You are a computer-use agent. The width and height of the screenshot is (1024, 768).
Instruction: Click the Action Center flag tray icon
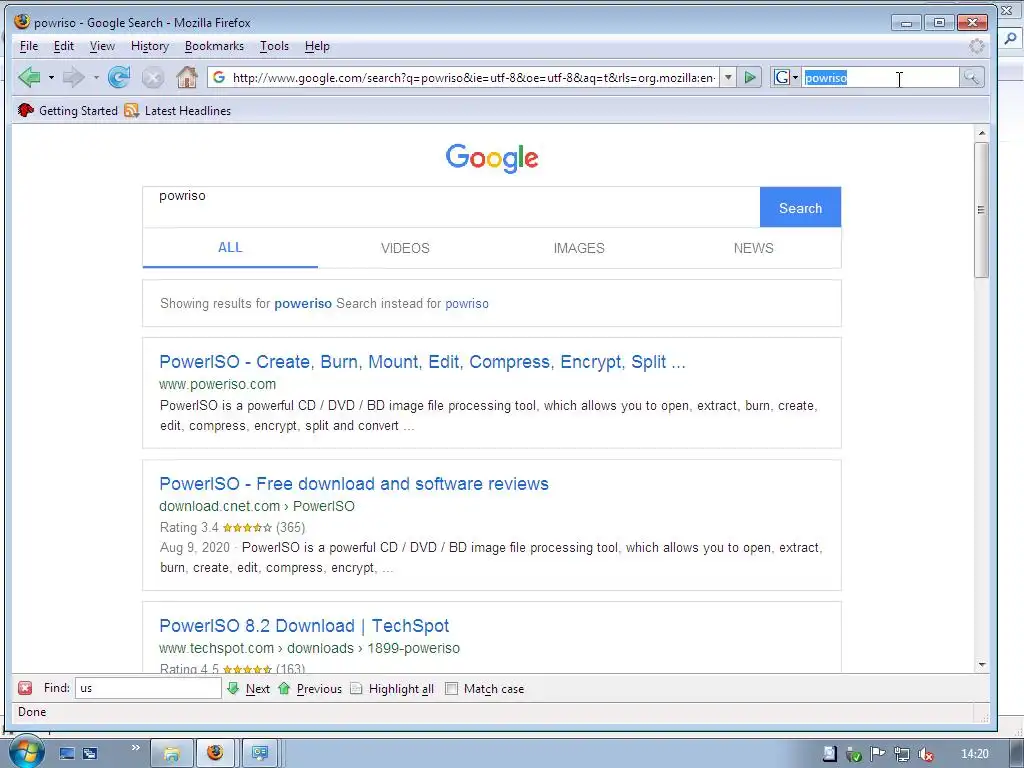pos(878,754)
